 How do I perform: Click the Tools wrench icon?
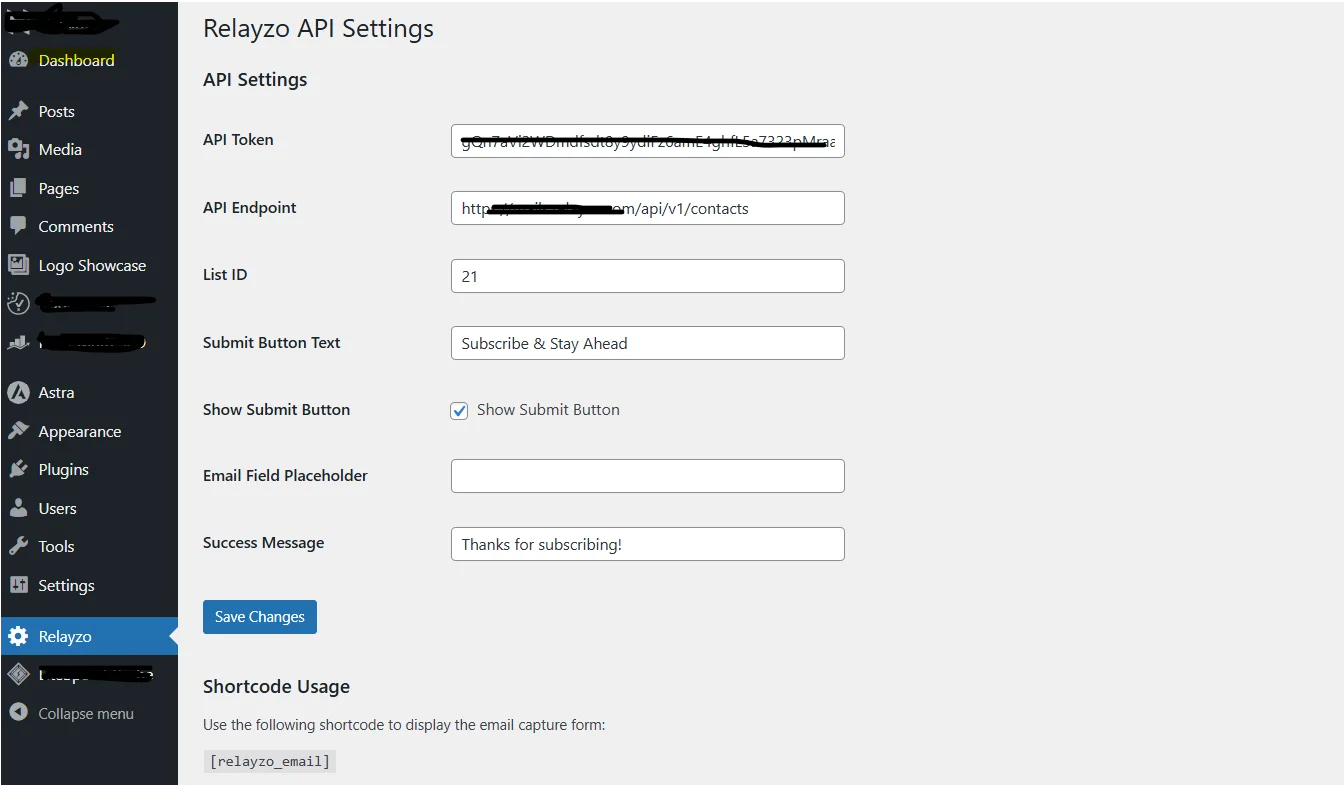coord(18,546)
